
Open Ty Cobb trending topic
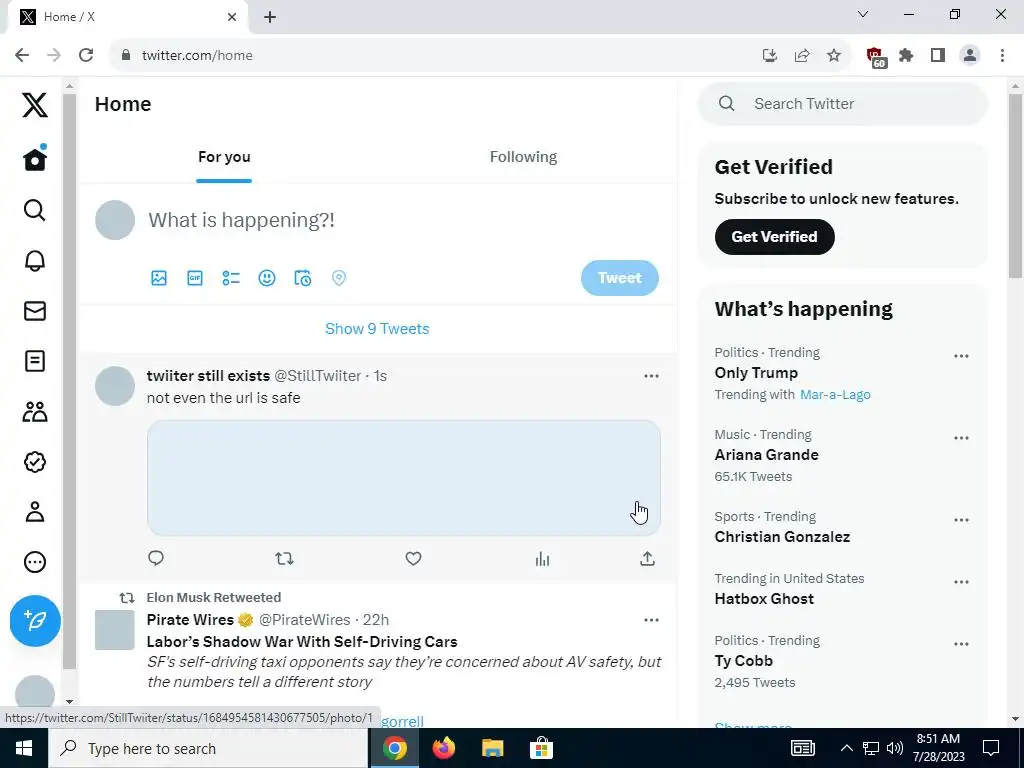pos(744,661)
